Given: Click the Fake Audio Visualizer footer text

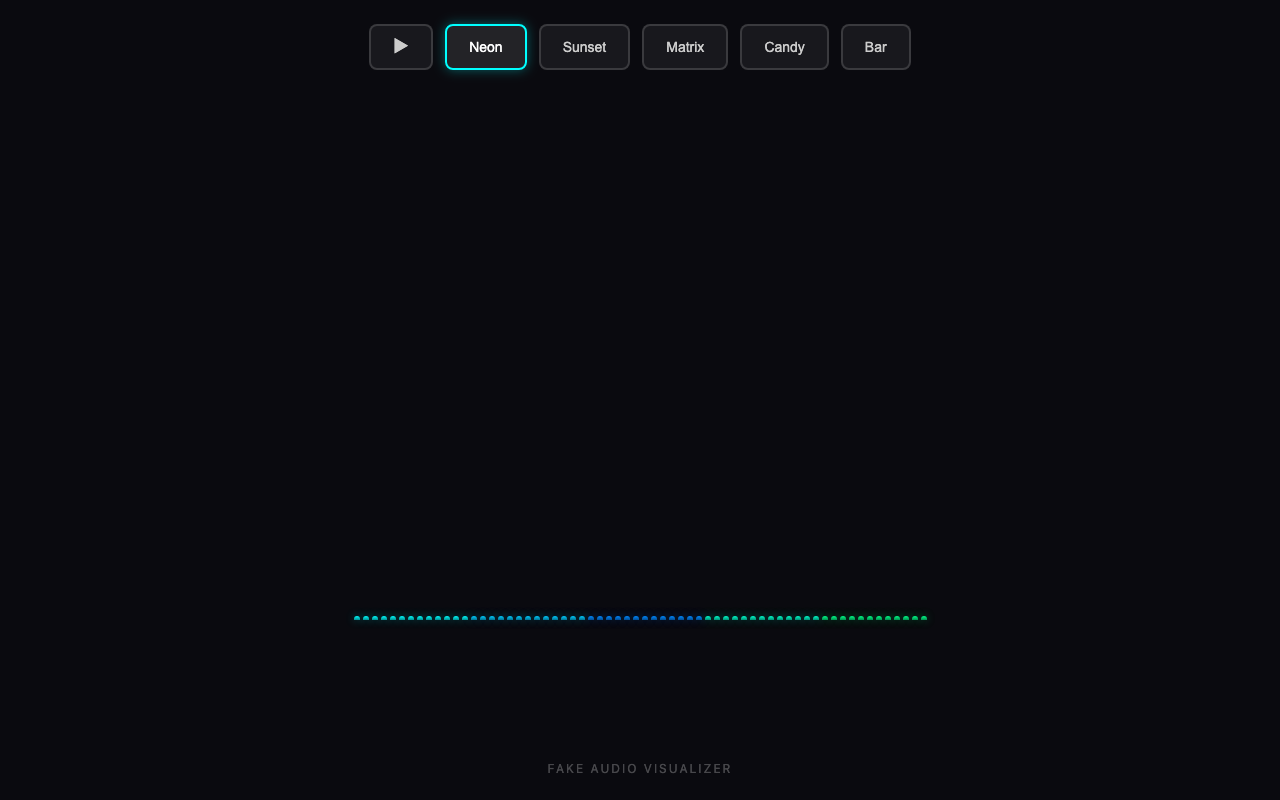Looking at the screenshot, I should click(640, 769).
